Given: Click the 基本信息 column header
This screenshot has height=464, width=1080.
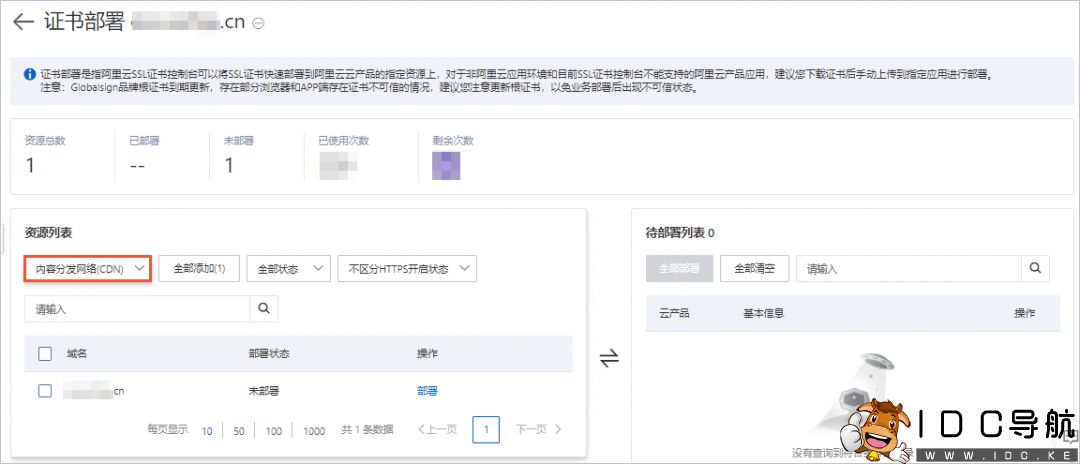Looking at the screenshot, I should point(762,313).
